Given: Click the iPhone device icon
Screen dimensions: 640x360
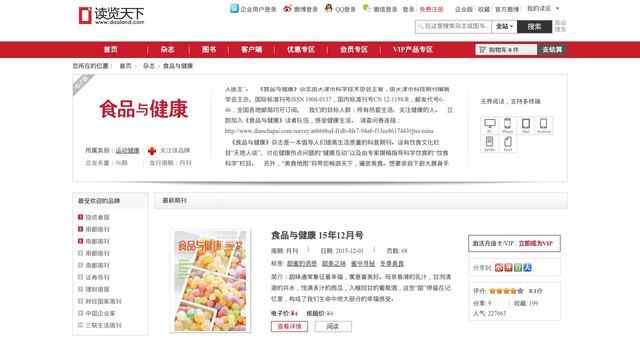Looking at the screenshot, I should (507, 124).
